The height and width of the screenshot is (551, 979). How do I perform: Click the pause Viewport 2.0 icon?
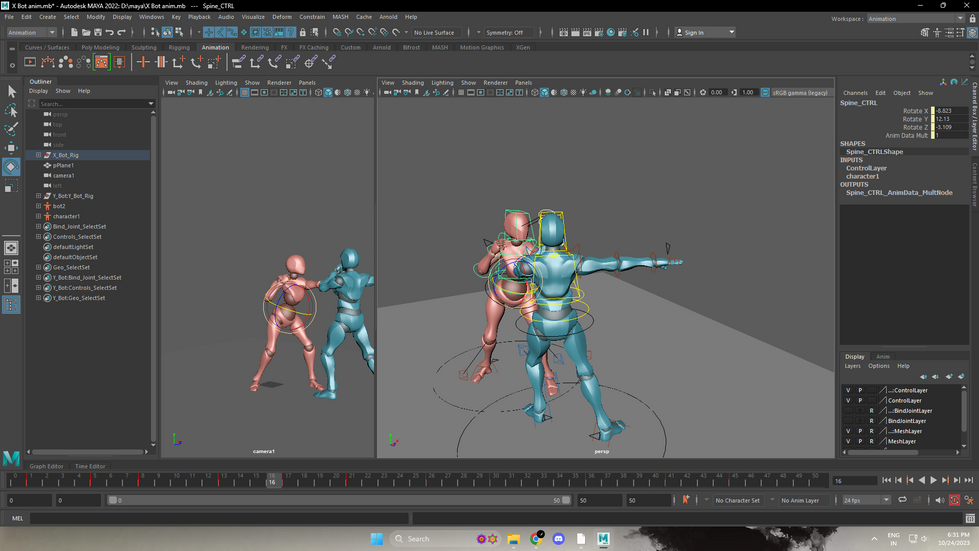point(646,32)
